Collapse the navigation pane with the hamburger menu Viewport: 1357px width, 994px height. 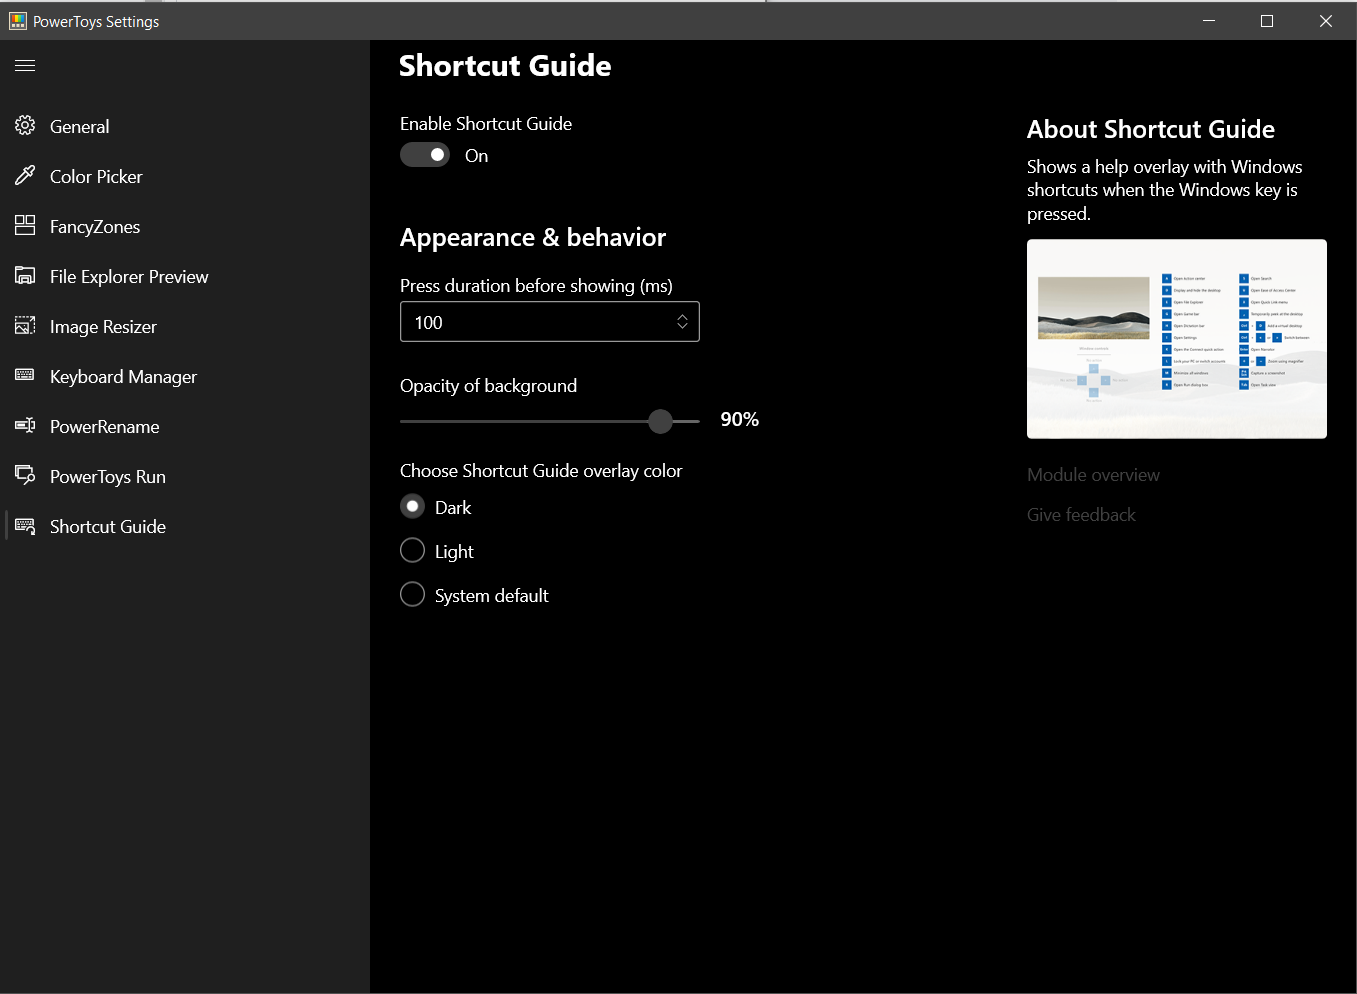click(x=24, y=65)
